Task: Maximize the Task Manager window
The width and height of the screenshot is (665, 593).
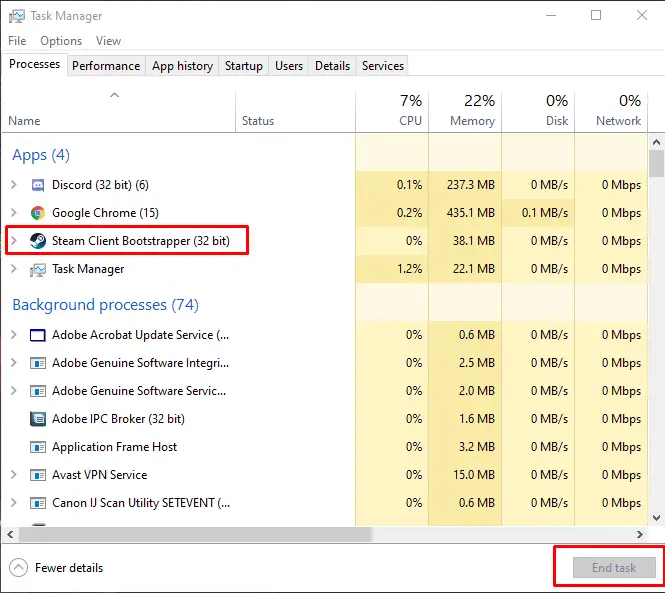Action: pyautogui.click(x=596, y=15)
